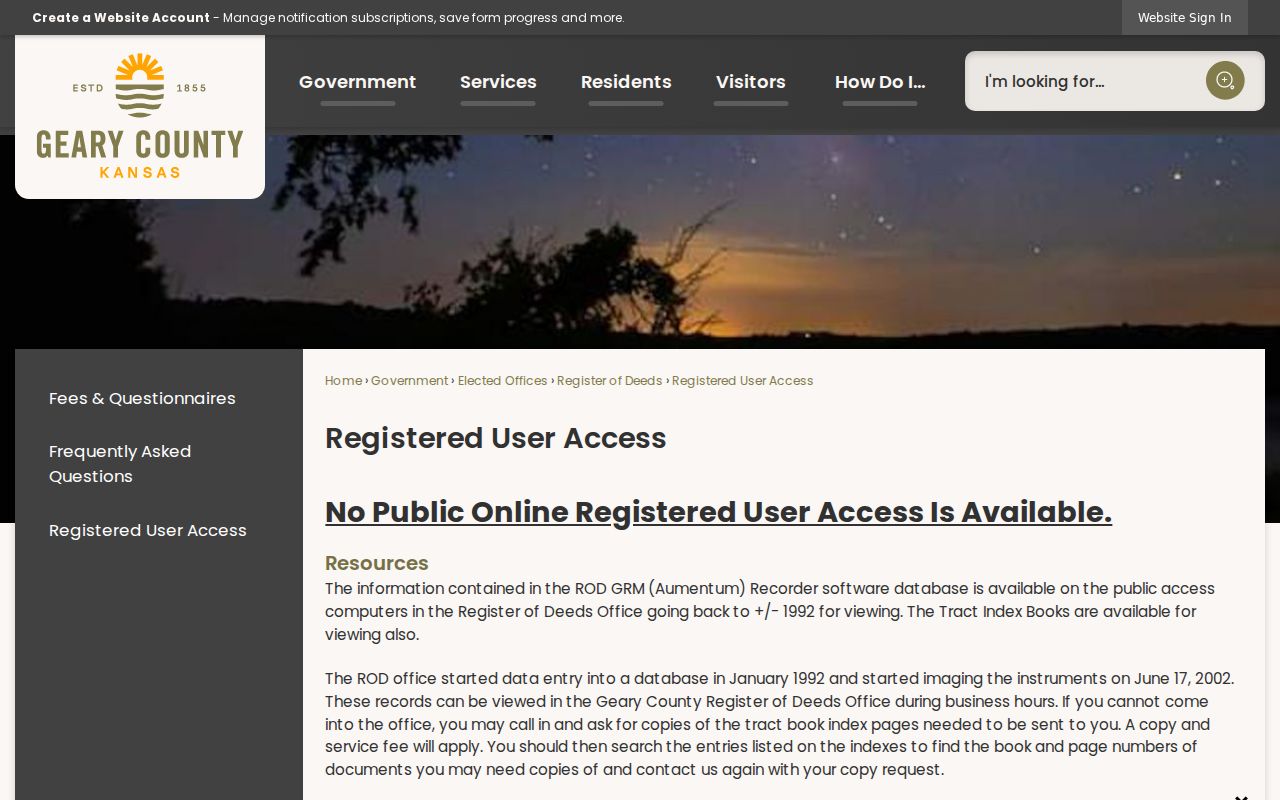Close the popup with the X icon at bottom right
The height and width of the screenshot is (800, 1280).
1241,796
